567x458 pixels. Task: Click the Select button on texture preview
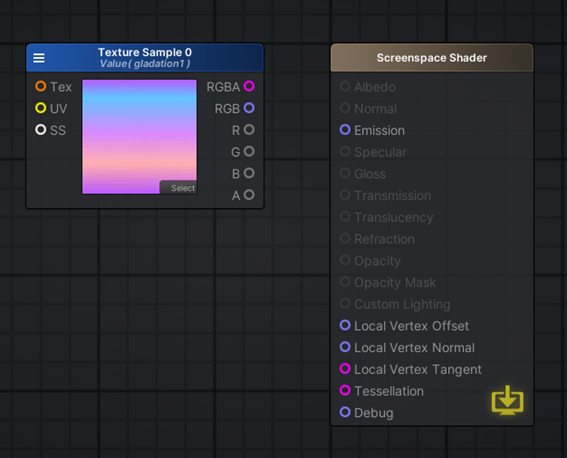179,188
